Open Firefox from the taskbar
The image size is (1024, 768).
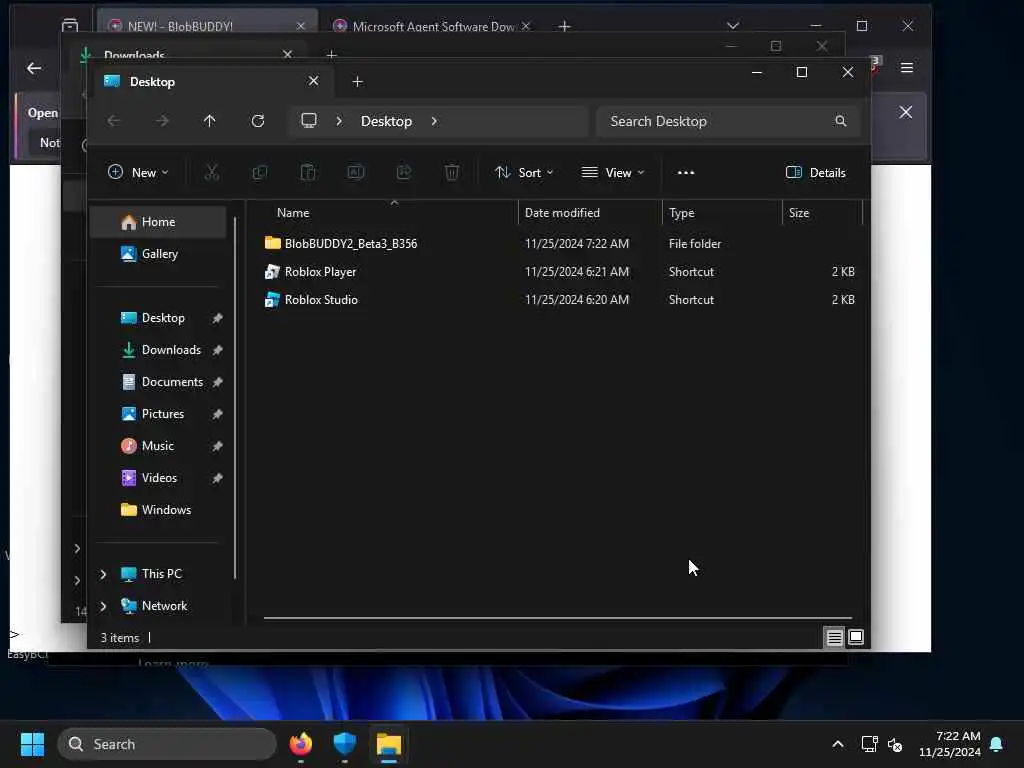pyautogui.click(x=300, y=744)
